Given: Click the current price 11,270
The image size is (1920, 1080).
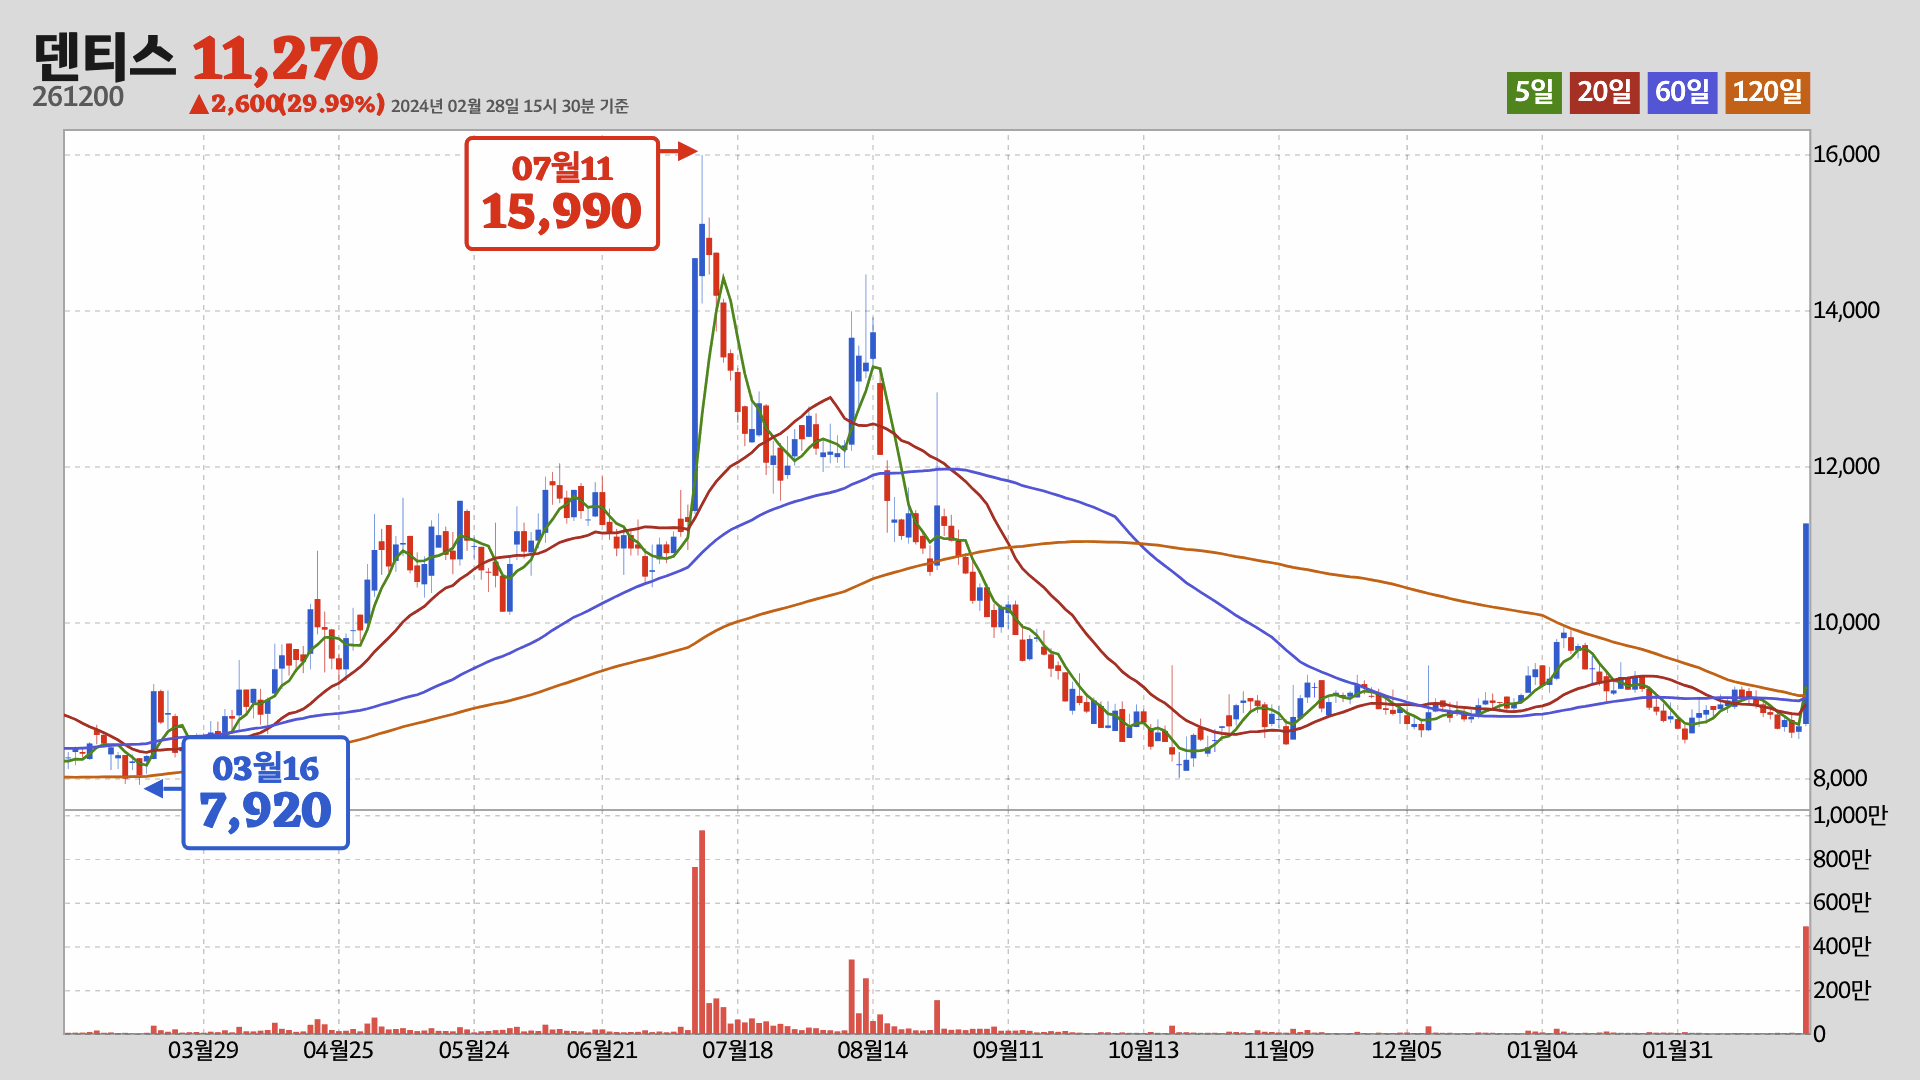Looking at the screenshot, I should (285, 58).
